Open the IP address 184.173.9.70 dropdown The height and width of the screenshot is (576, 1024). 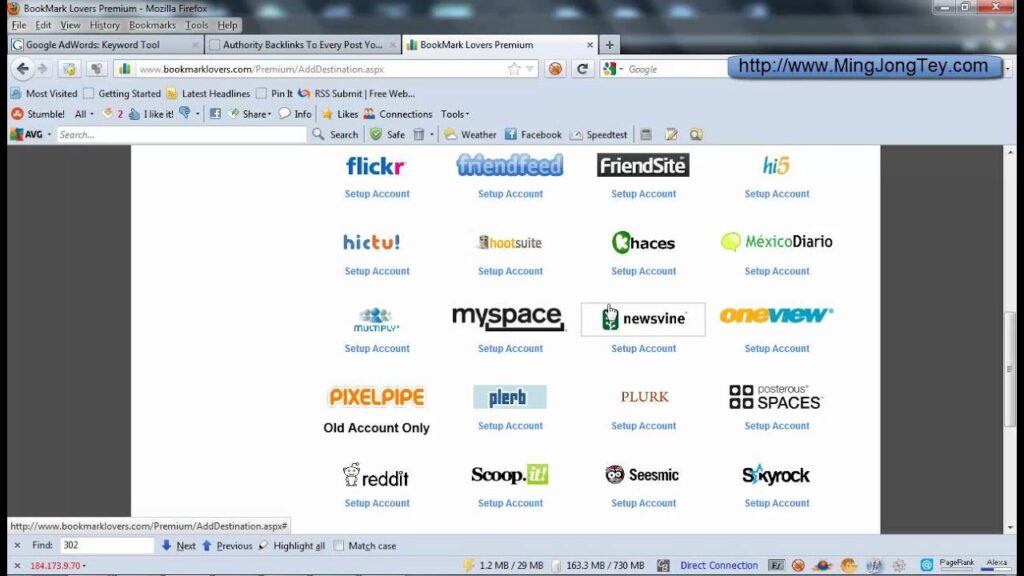point(57,566)
